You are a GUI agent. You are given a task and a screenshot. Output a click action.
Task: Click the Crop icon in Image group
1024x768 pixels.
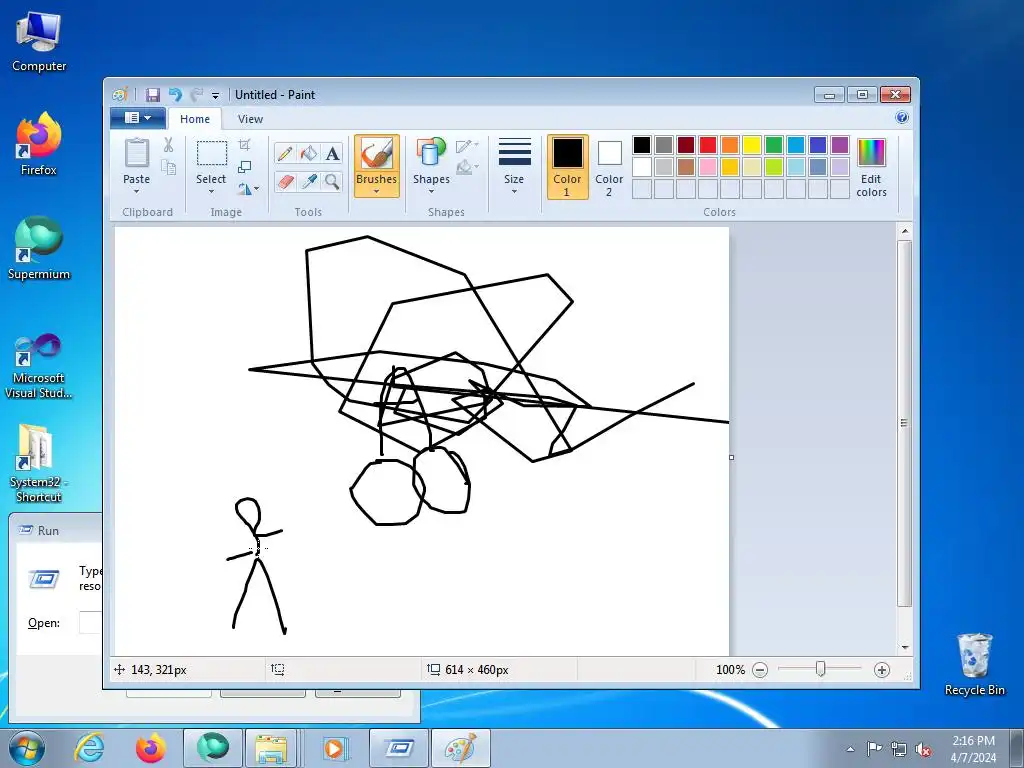(x=244, y=145)
